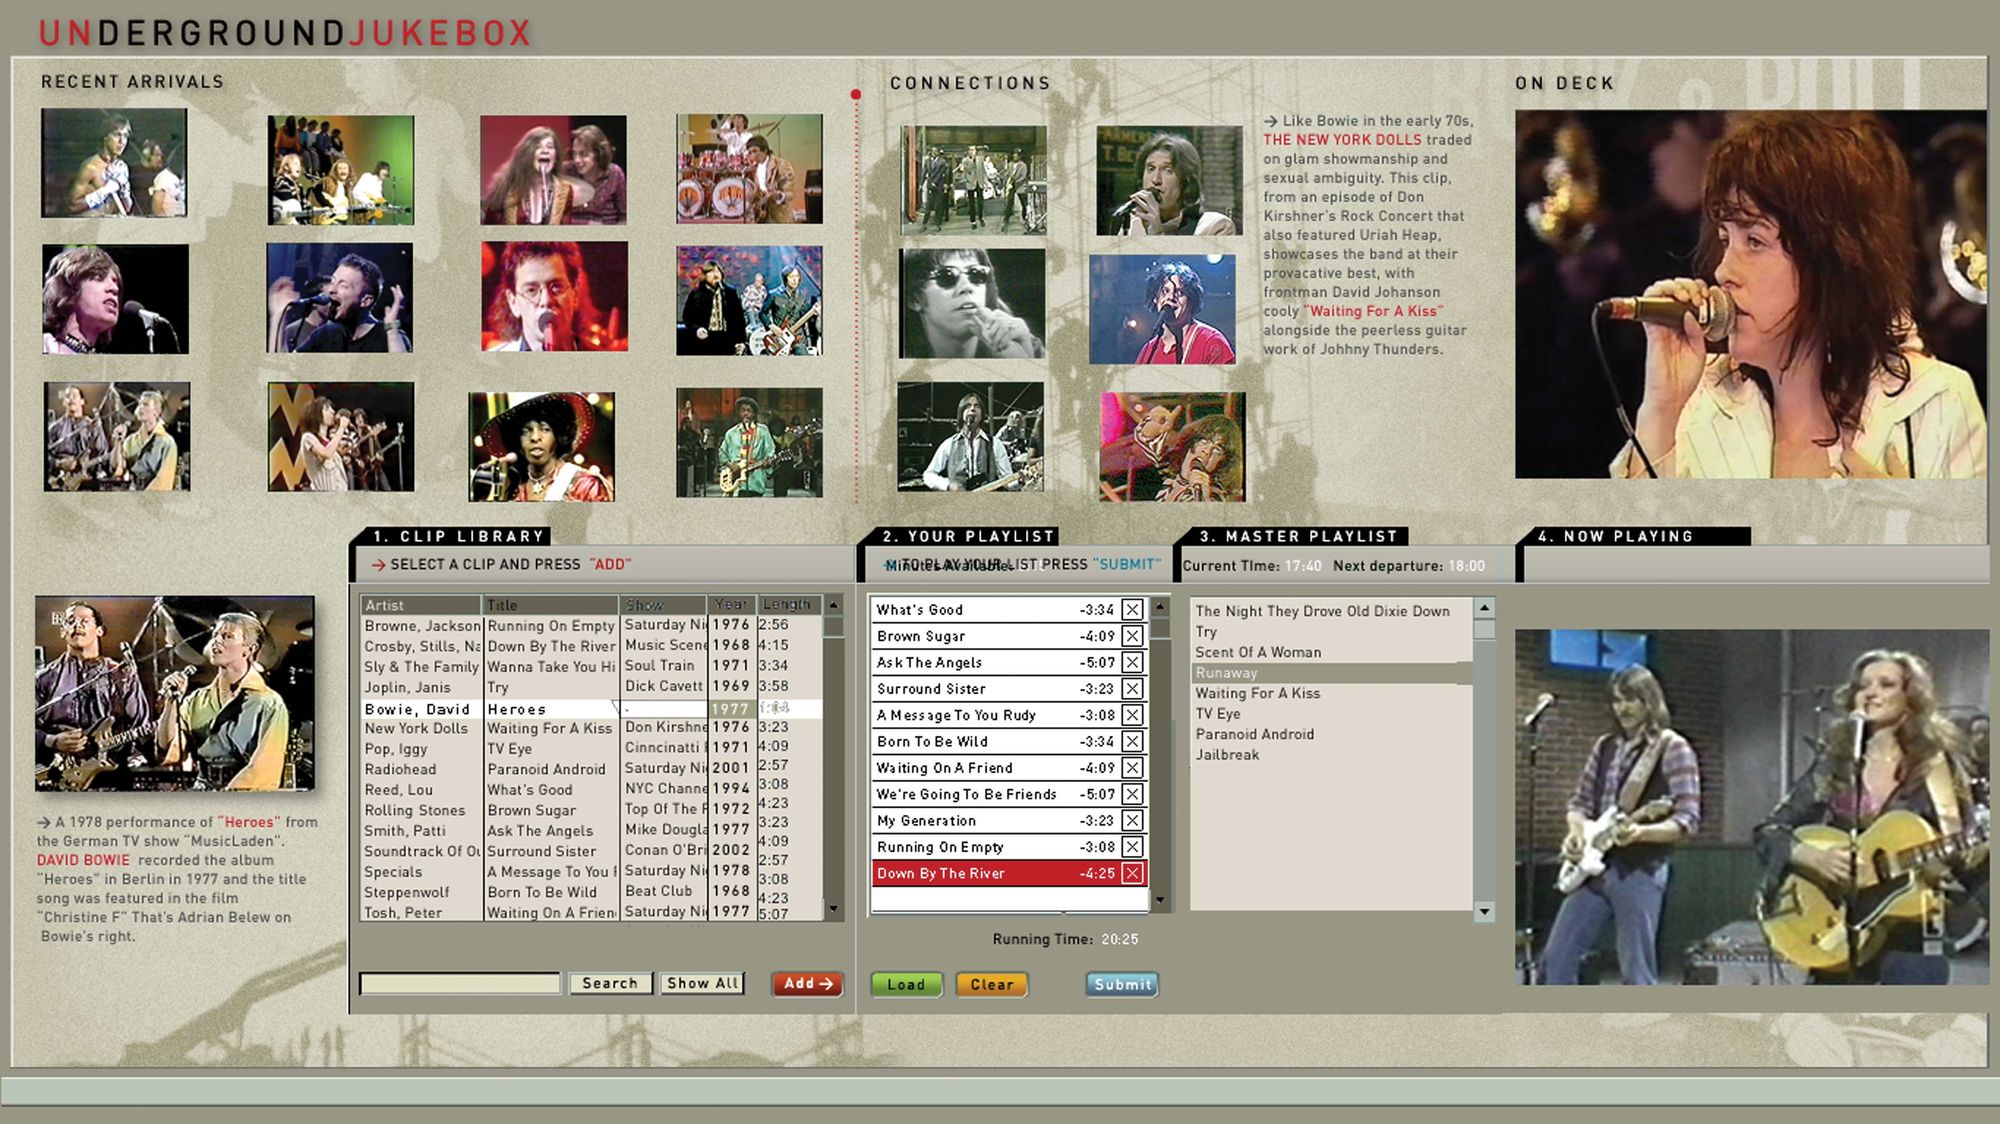
Task: Add the selected clip with Add button
Action: (808, 984)
